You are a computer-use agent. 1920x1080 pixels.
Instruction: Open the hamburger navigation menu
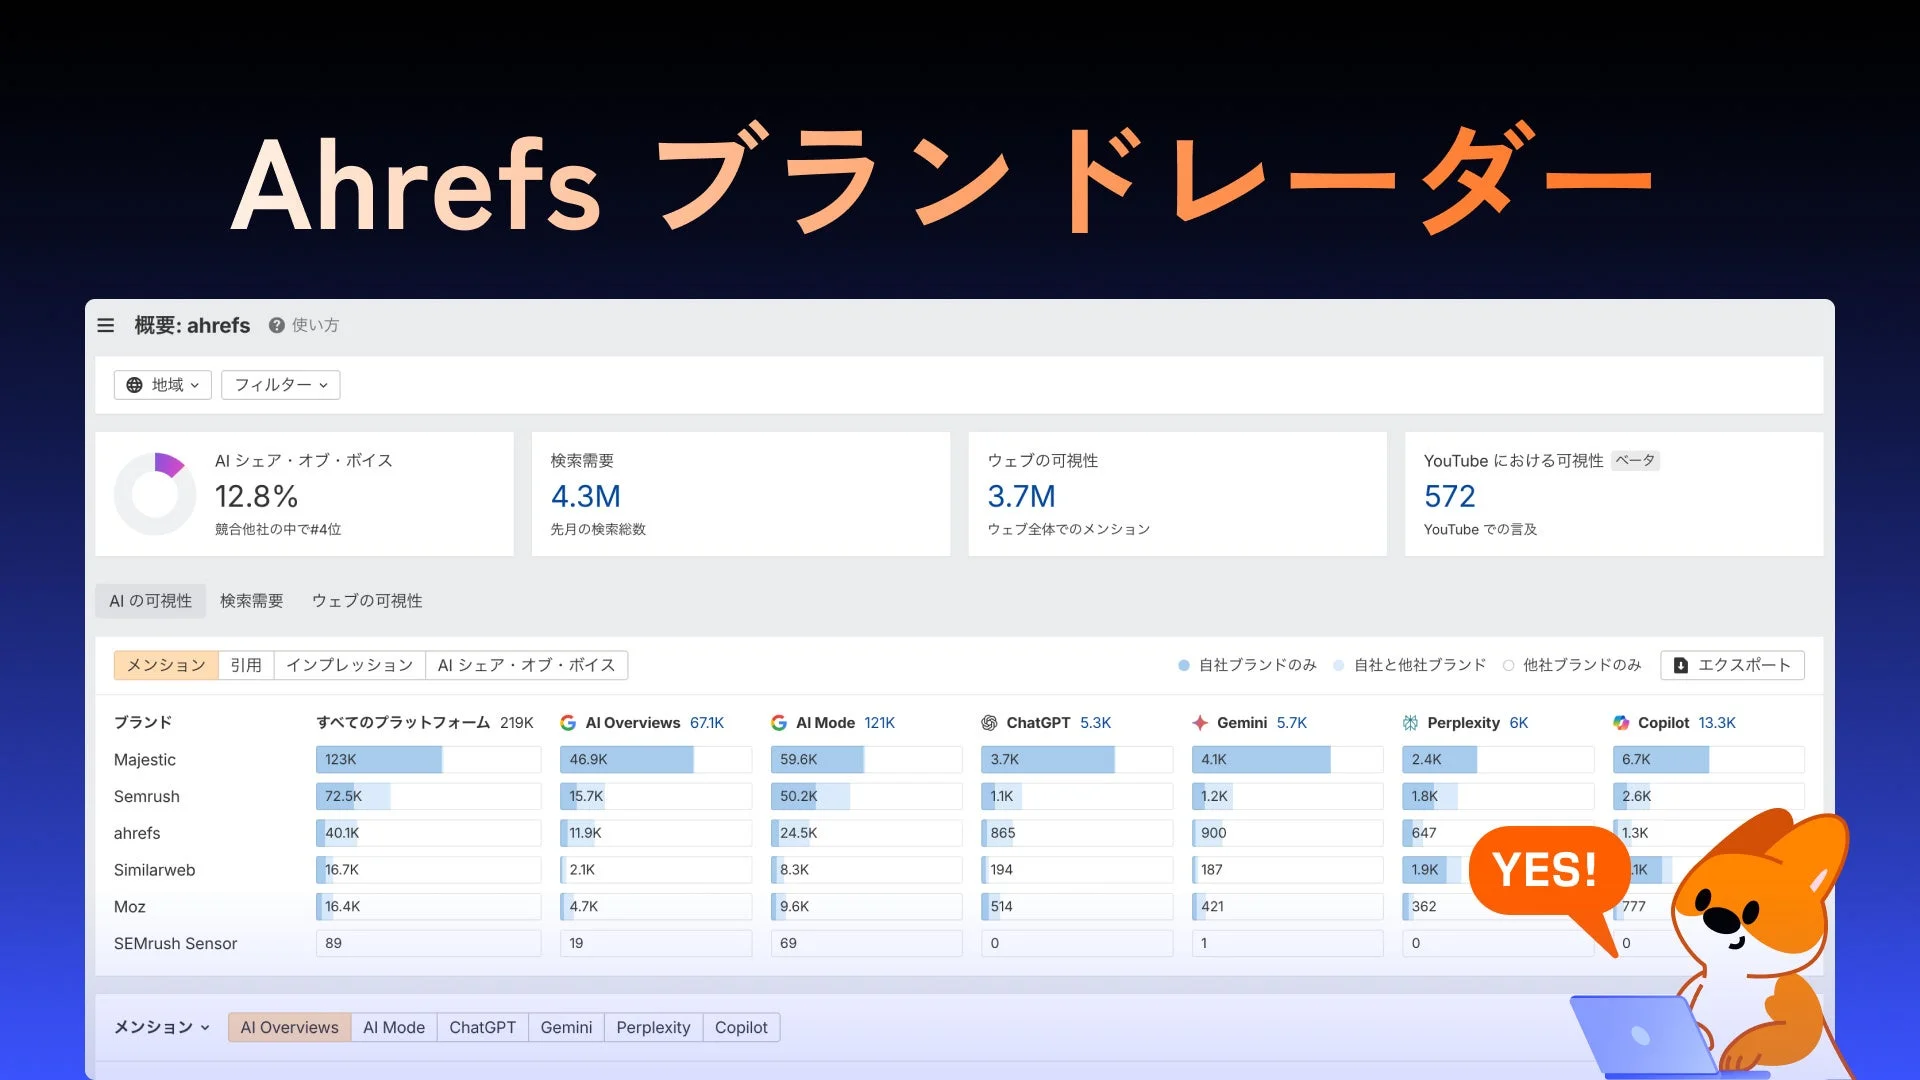pyautogui.click(x=106, y=325)
